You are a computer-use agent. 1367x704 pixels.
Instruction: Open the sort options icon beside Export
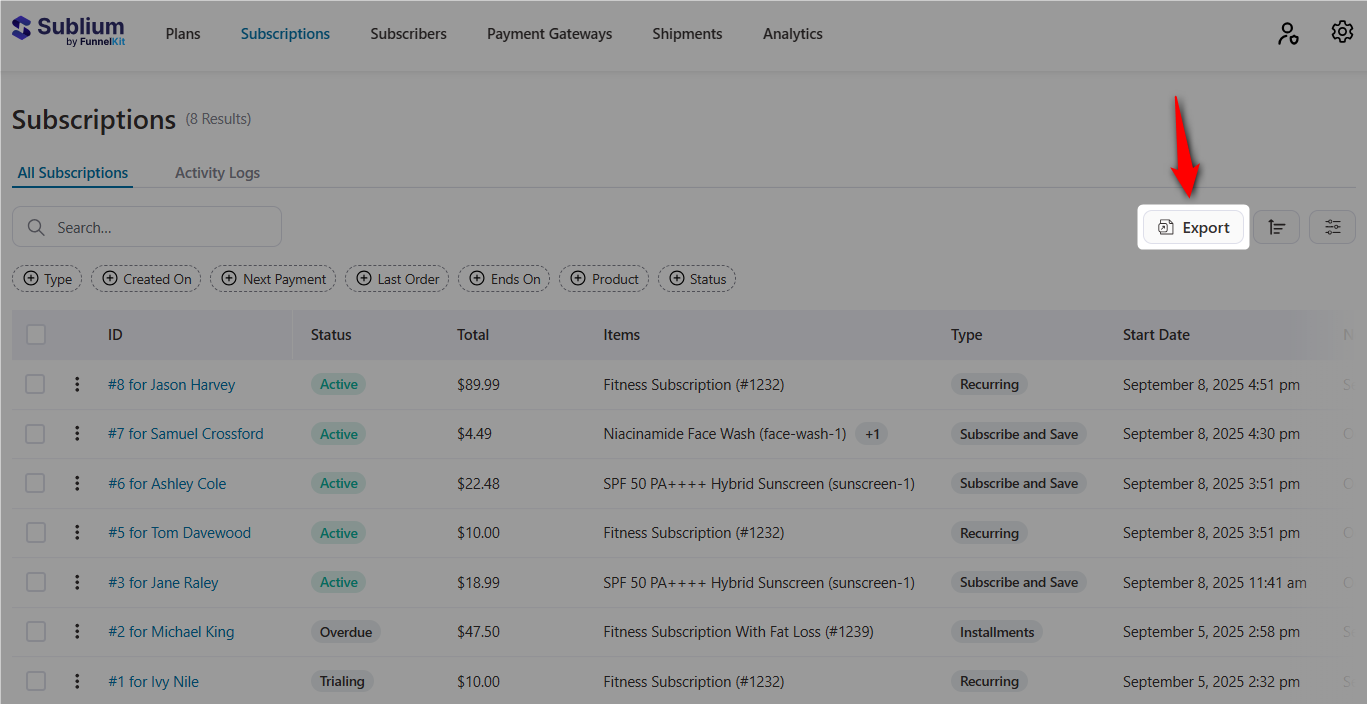click(x=1277, y=227)
